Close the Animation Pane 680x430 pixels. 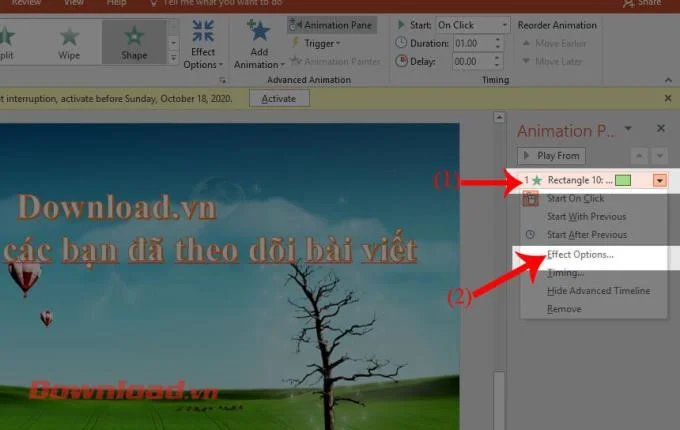pos(661,128)
